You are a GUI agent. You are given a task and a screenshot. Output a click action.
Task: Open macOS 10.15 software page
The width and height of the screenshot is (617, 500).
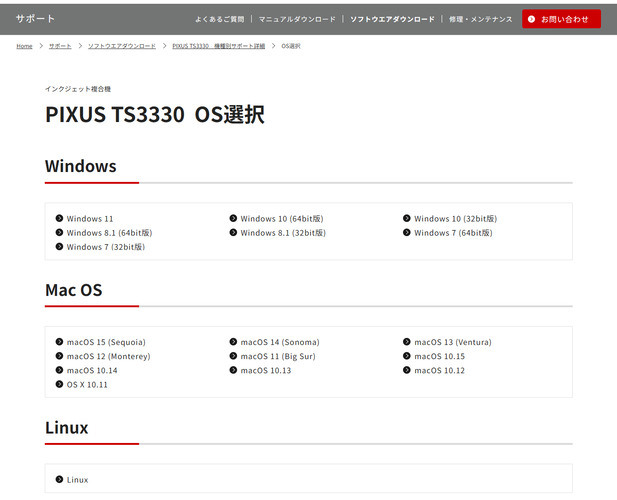point(439,356)
